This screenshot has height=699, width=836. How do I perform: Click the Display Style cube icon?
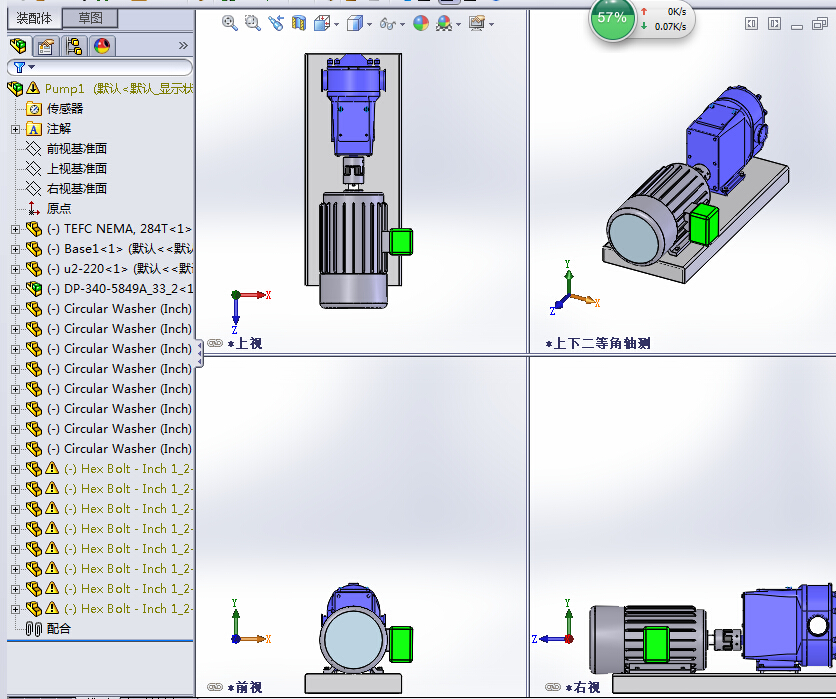[x=355, y=23]
